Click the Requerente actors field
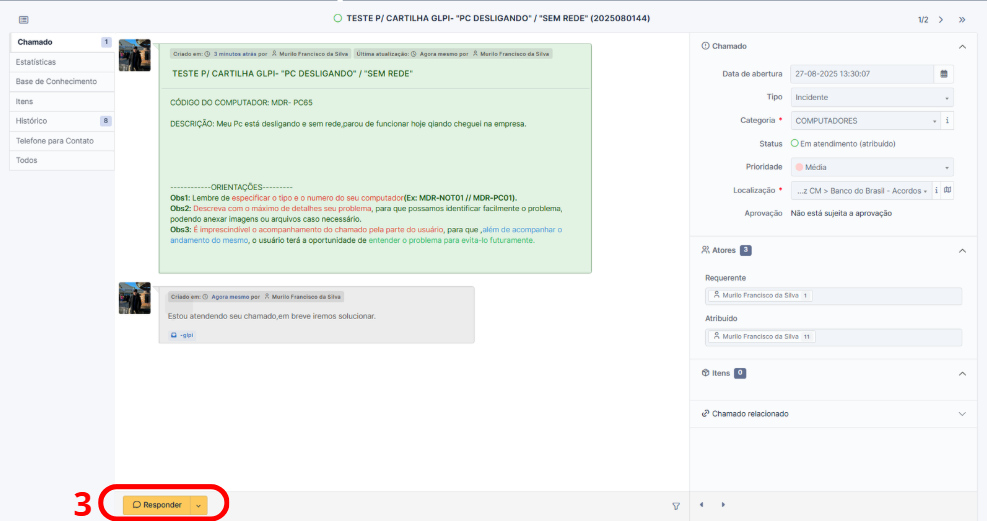Screen dimensions: 987x521 (833, 296)
